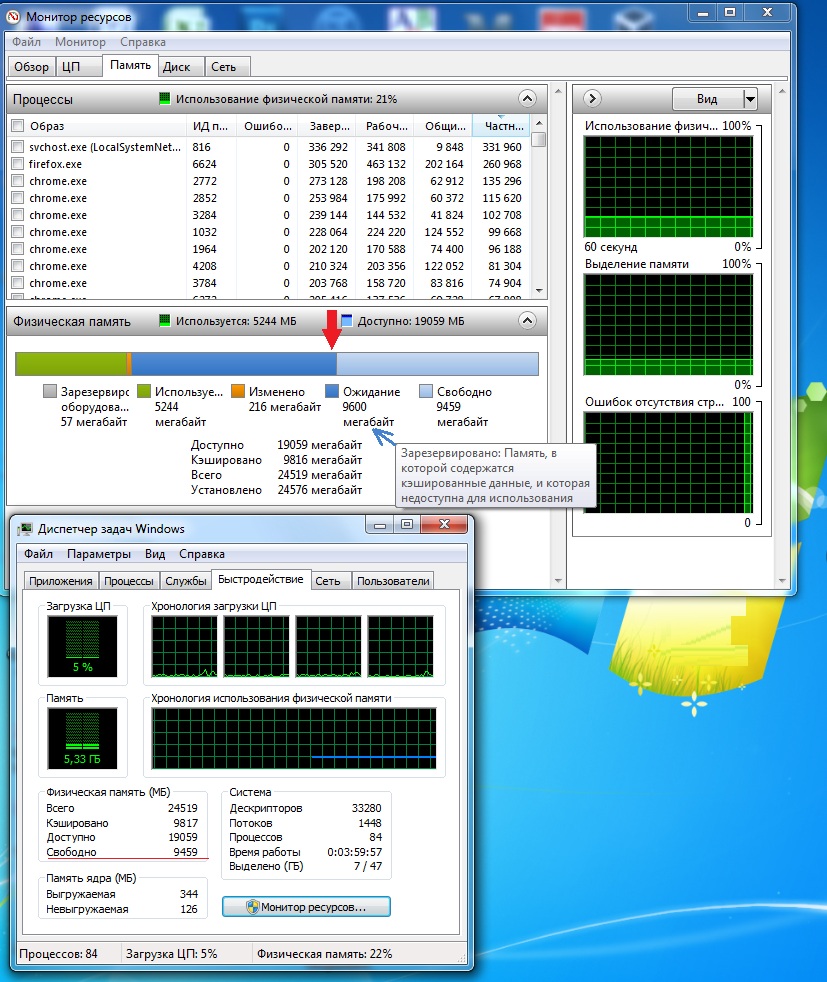Click the Resource Monitor title bar icon
Screen dimensions: 827x982
(14, 16)
